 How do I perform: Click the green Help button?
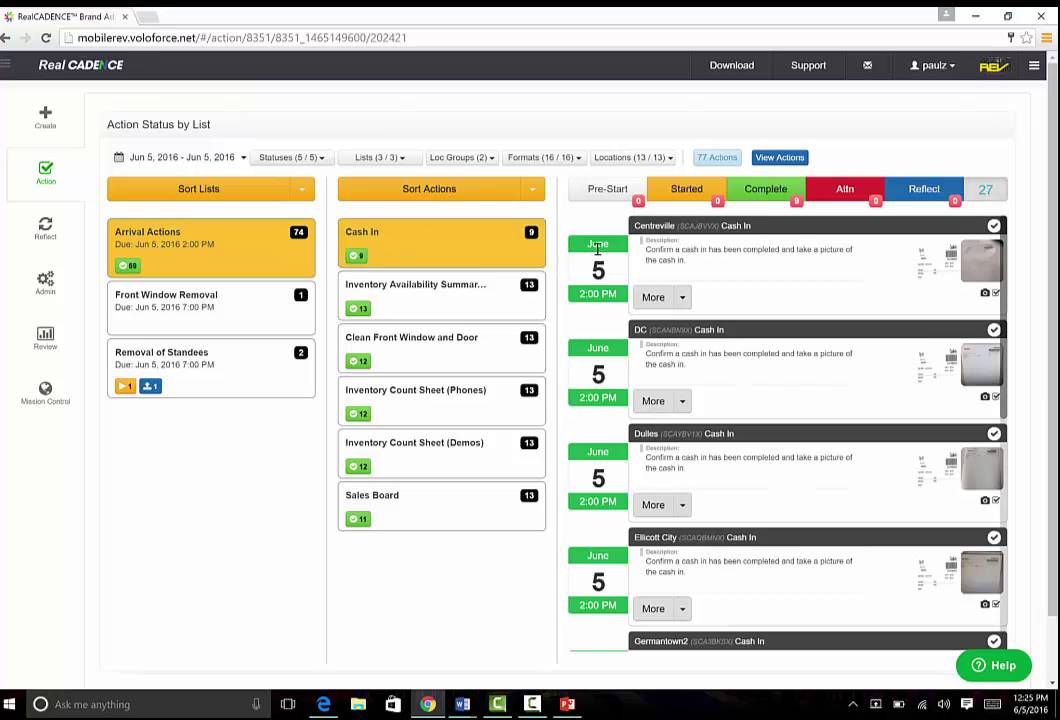993,665
